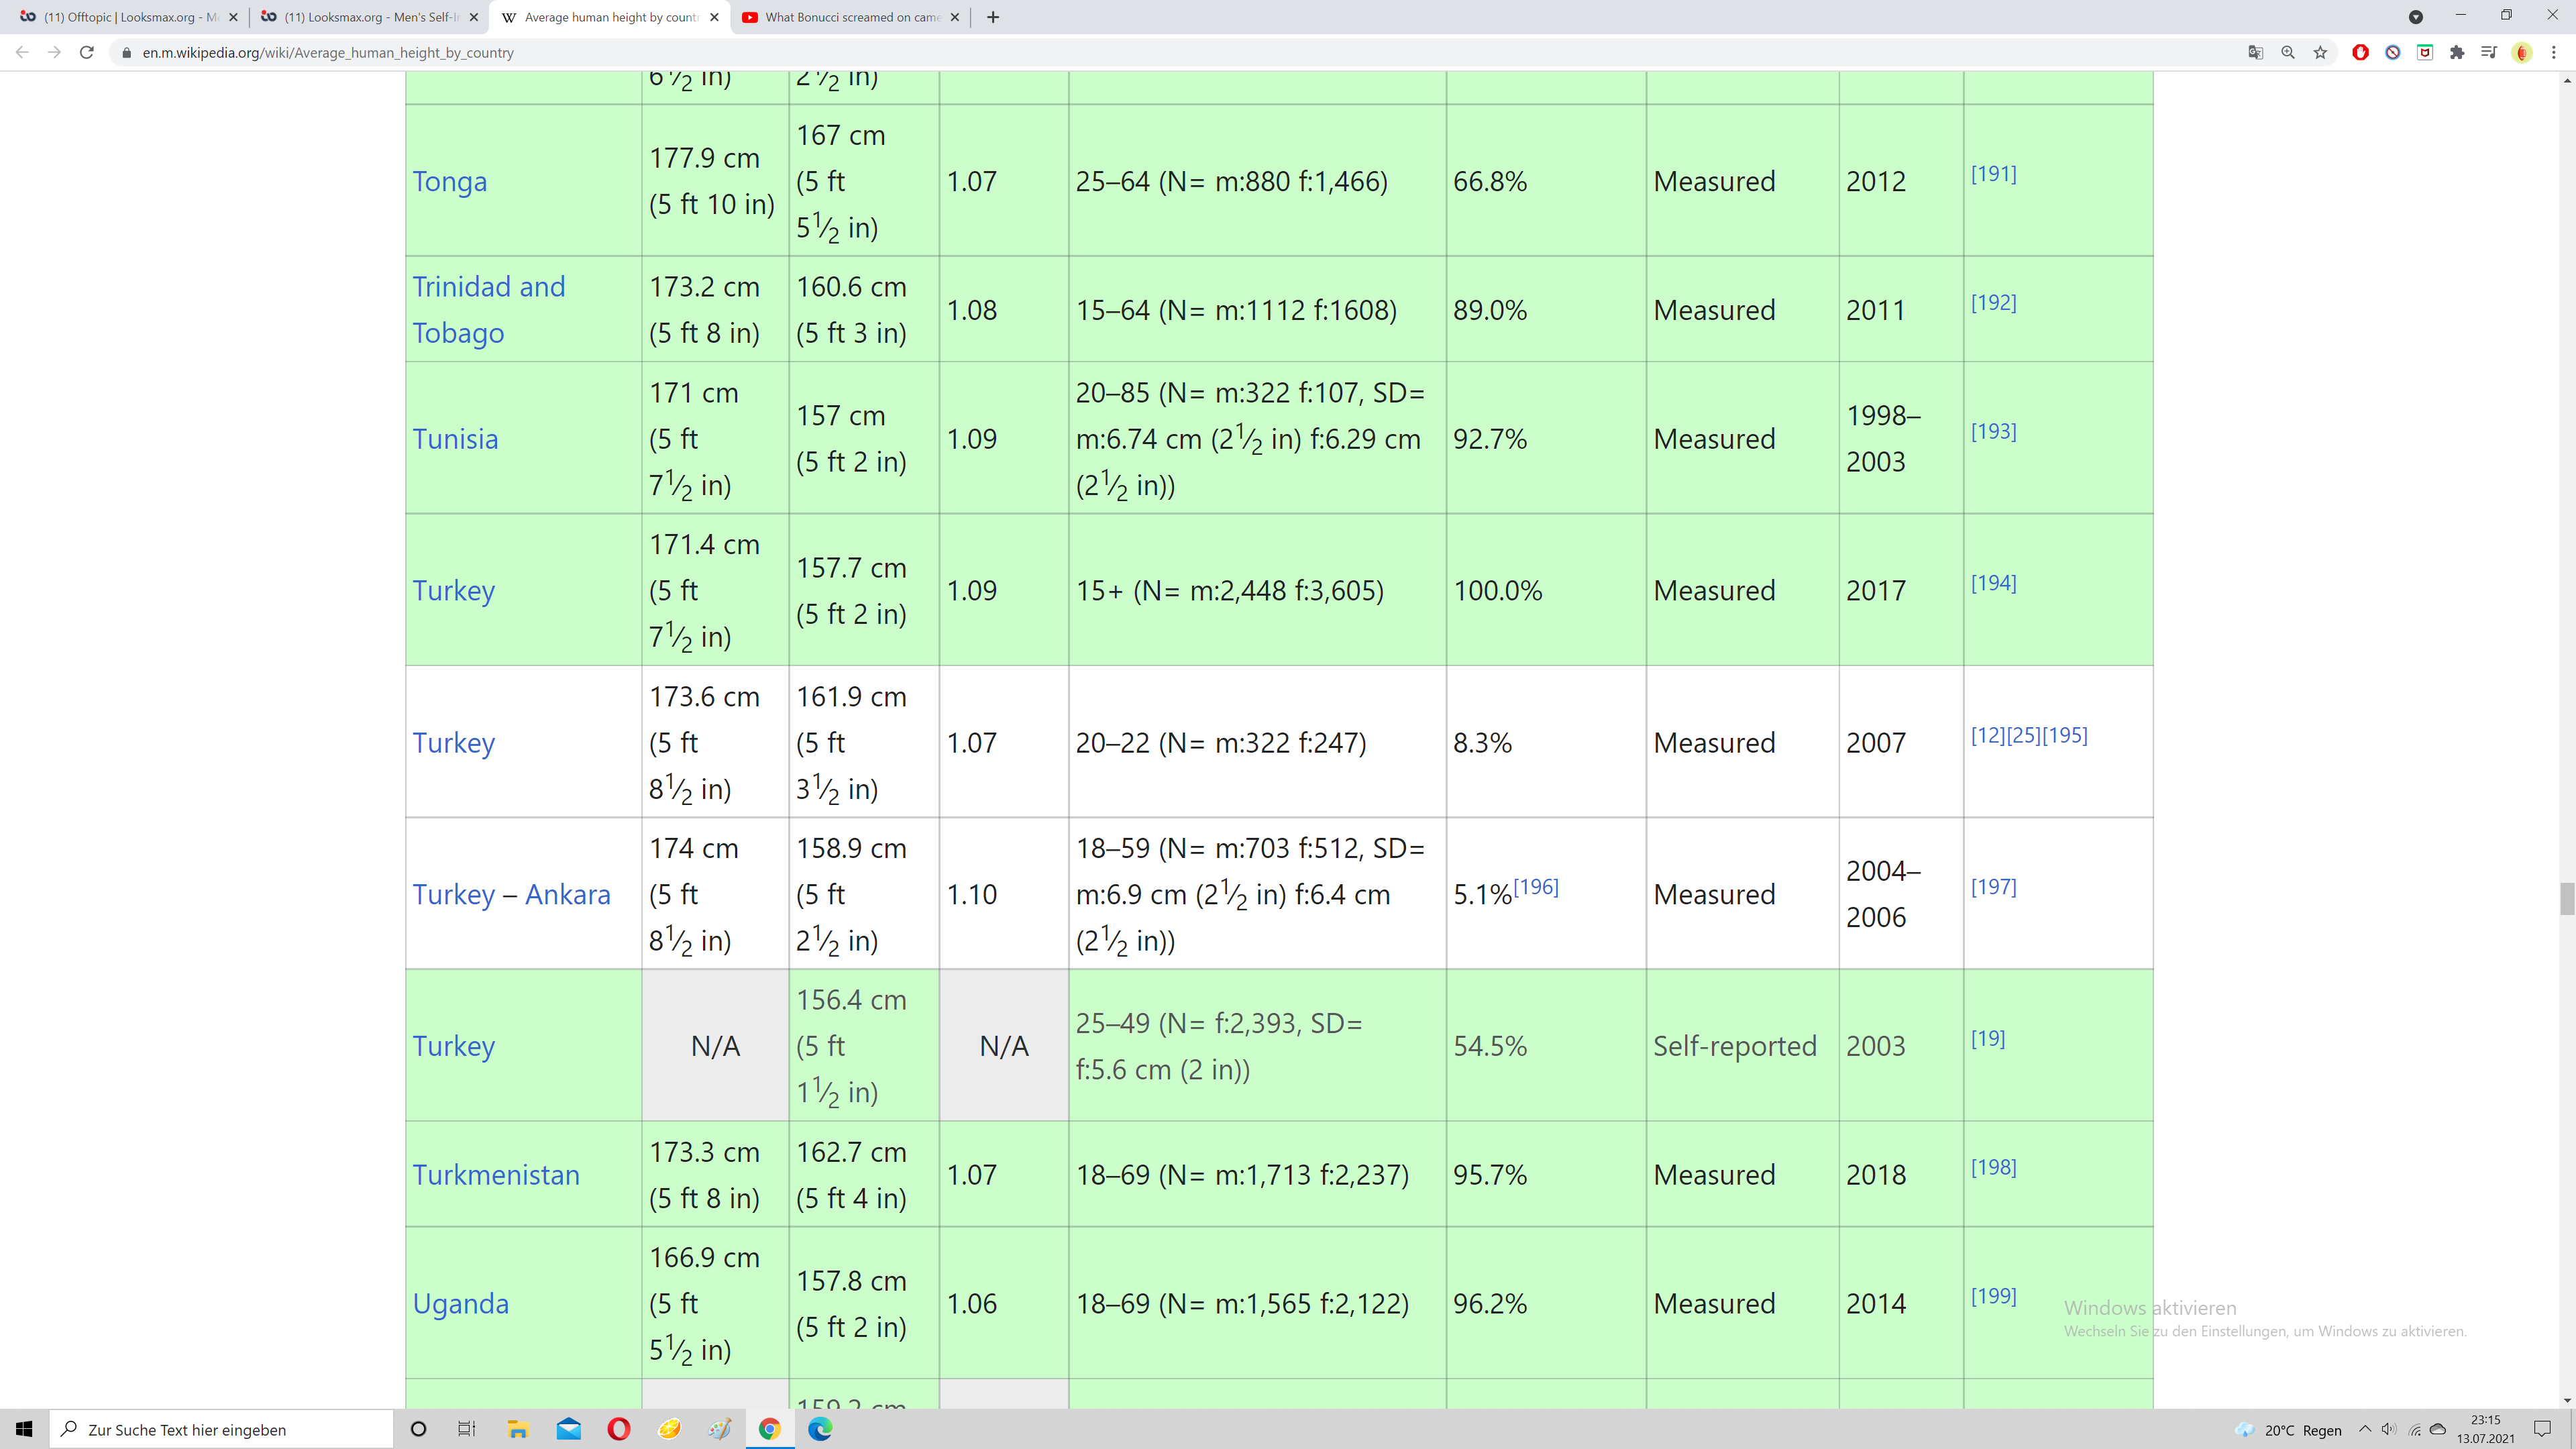Open citation [197] for Turkey – Ankara
The width and height of the screenshot is (2576, 1449).
coord(1993,886)
